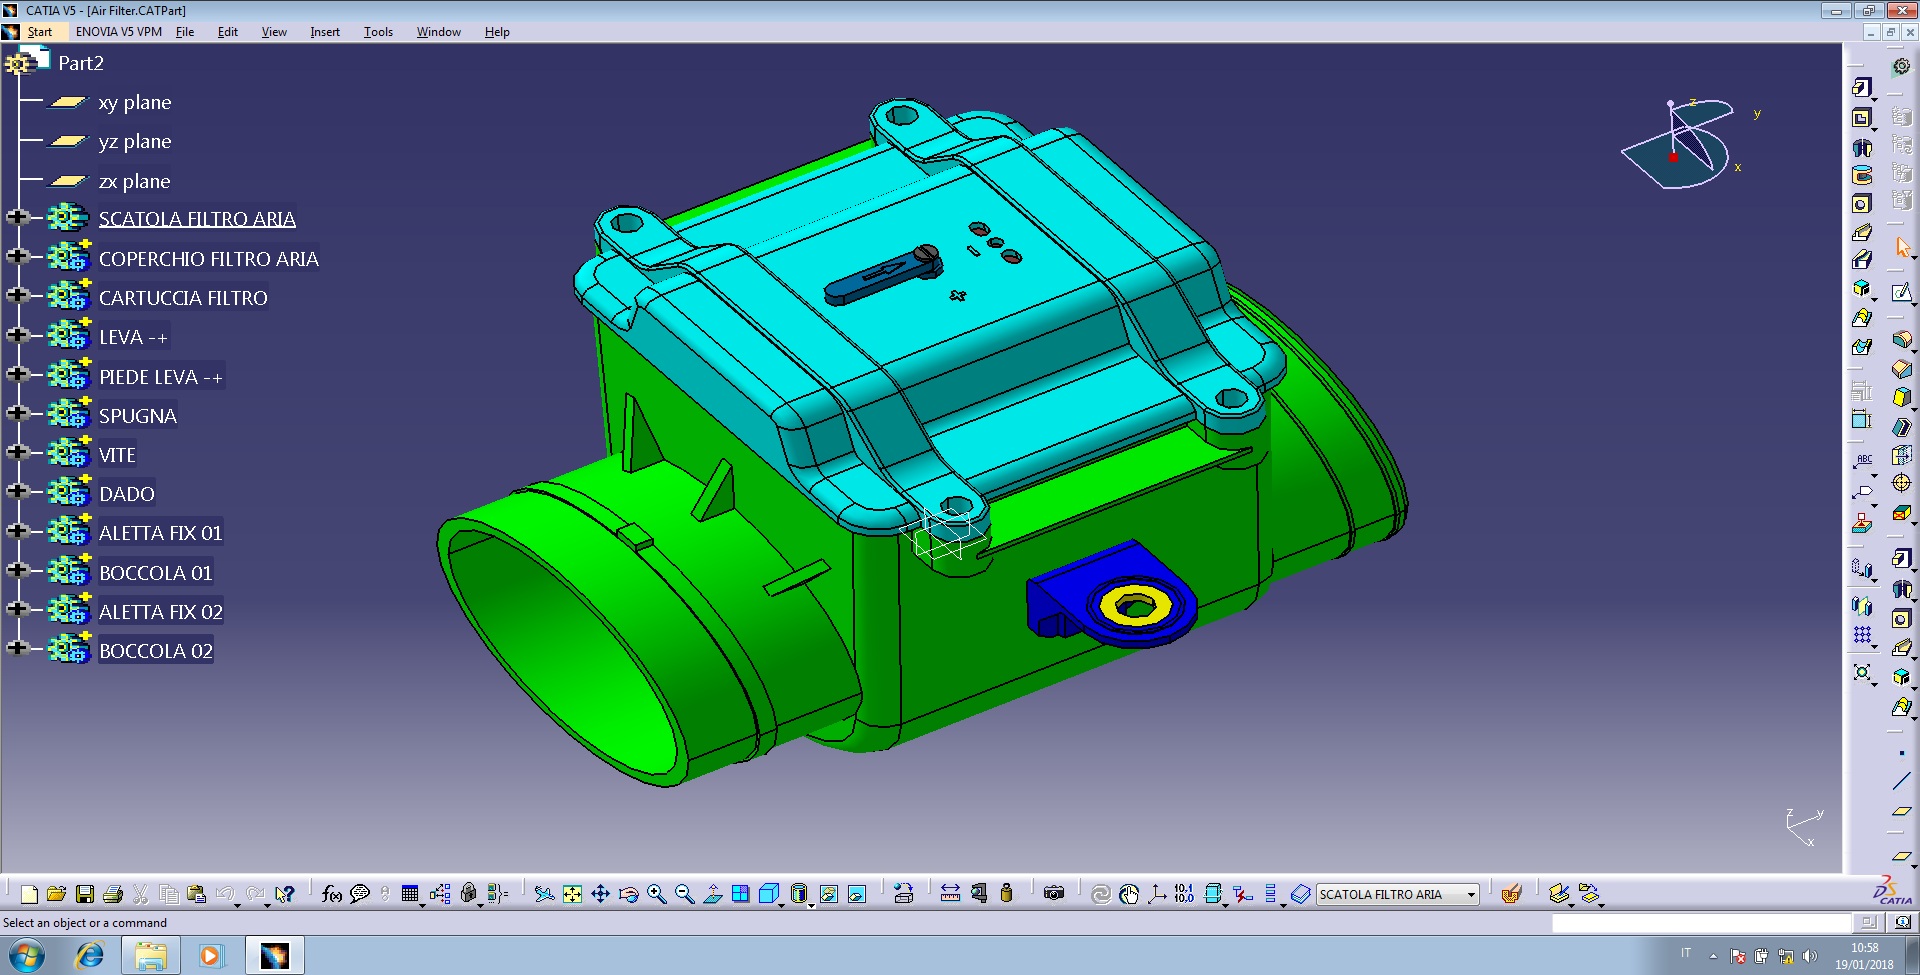Click the Measure Inertia weight icon
This screenshot has width=1920, height=975.
[1006, 894]
